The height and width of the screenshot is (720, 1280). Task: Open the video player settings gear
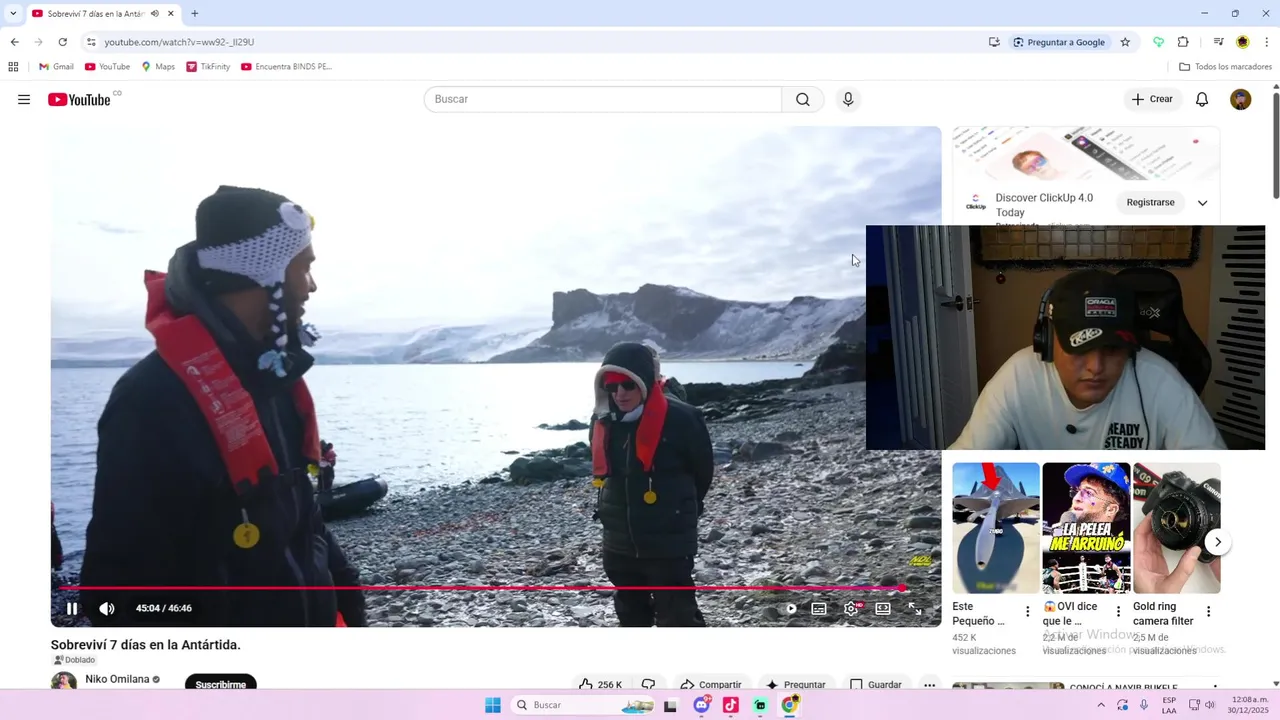851,608
